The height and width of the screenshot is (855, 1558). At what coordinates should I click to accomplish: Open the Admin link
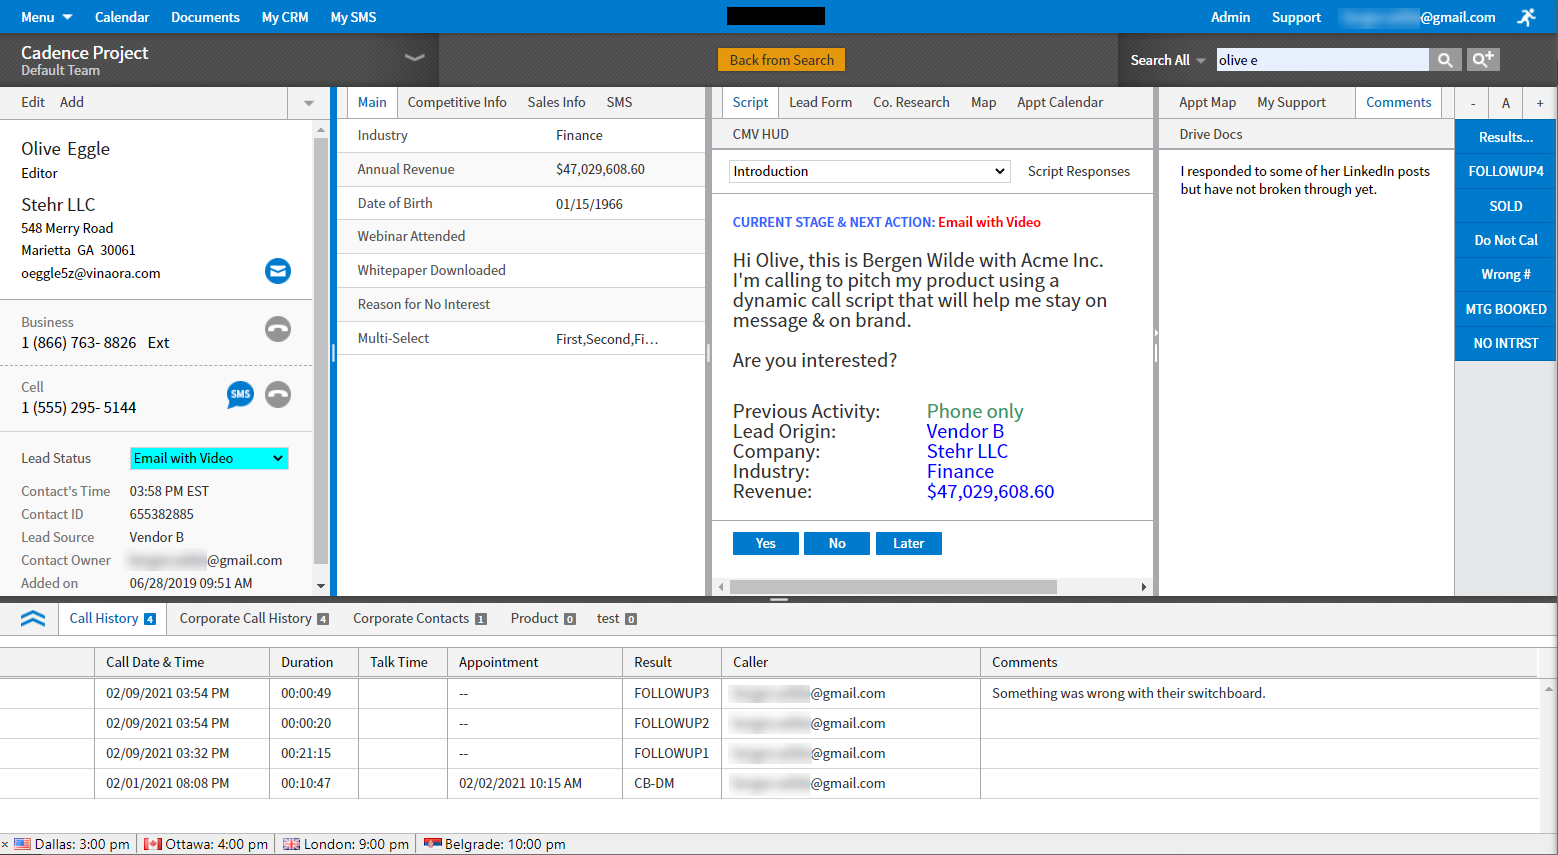pos(1230,17)
